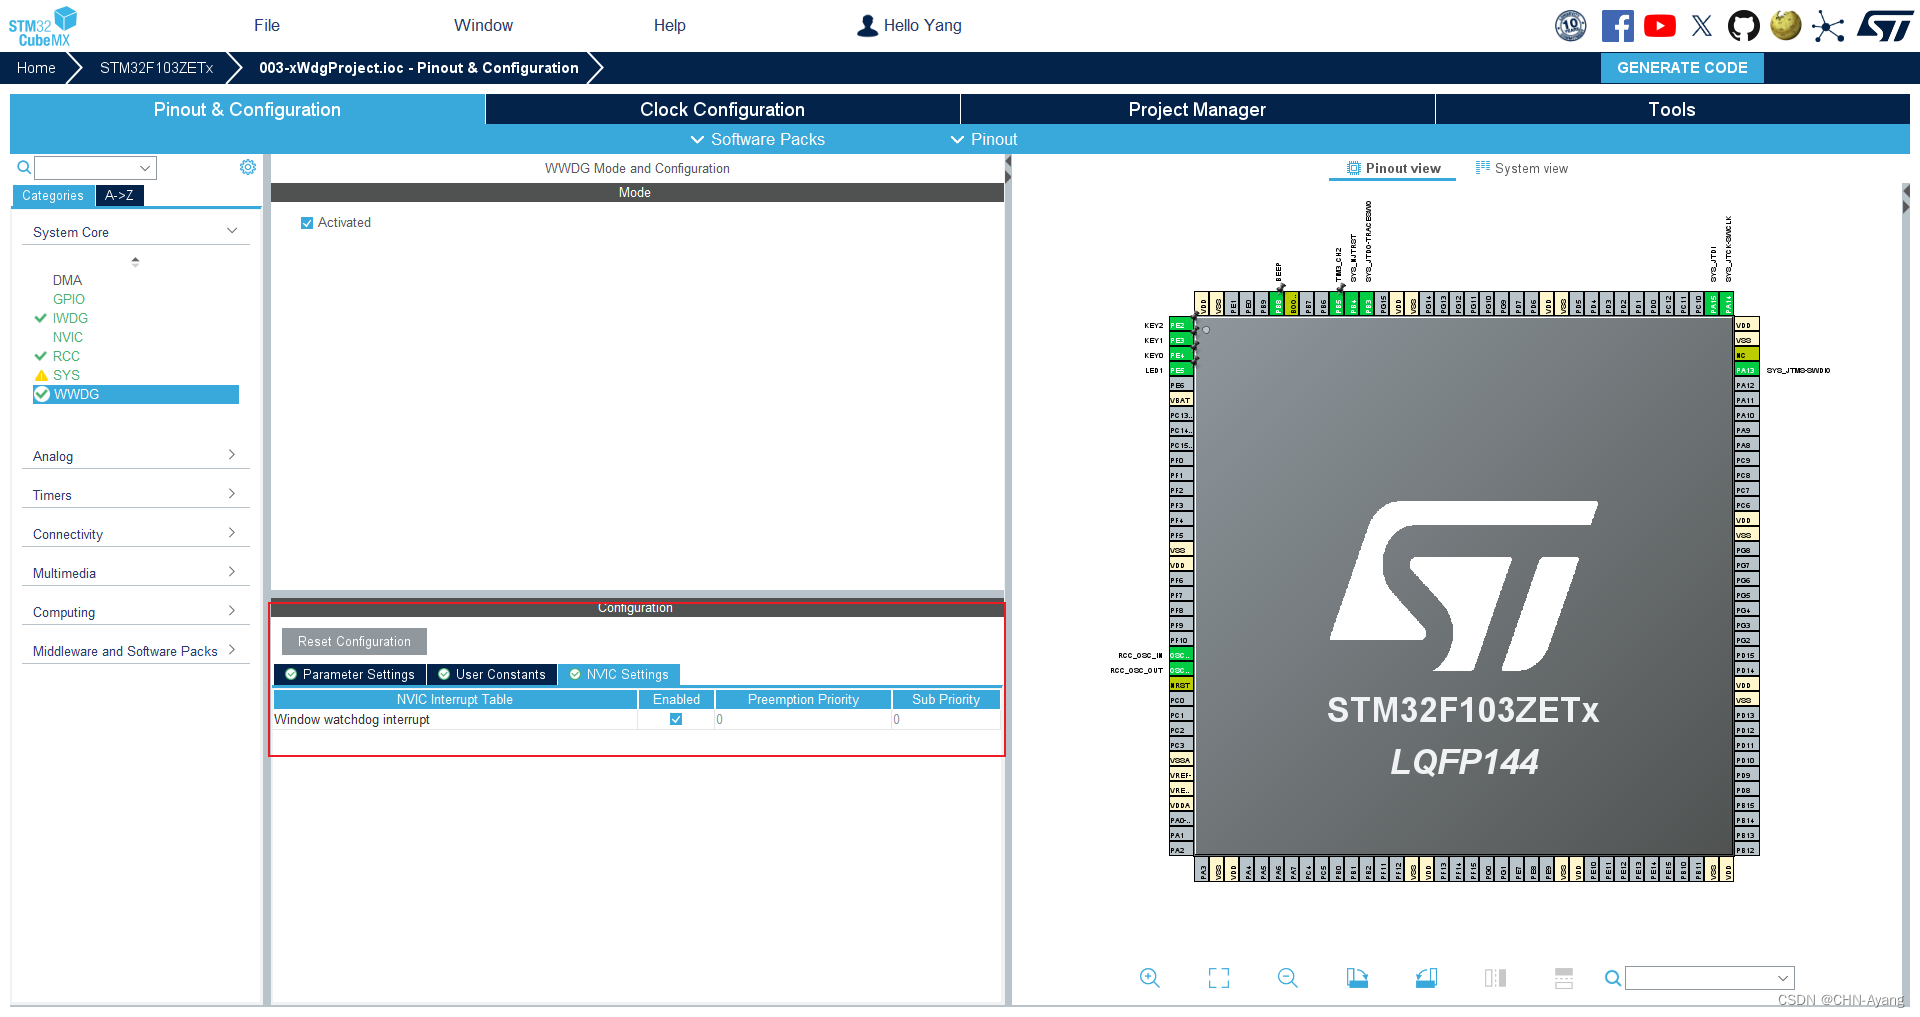Uncheck the WWDG Activated checkbox
This screenshot has width=1920, height=1017.
point(307,223)
